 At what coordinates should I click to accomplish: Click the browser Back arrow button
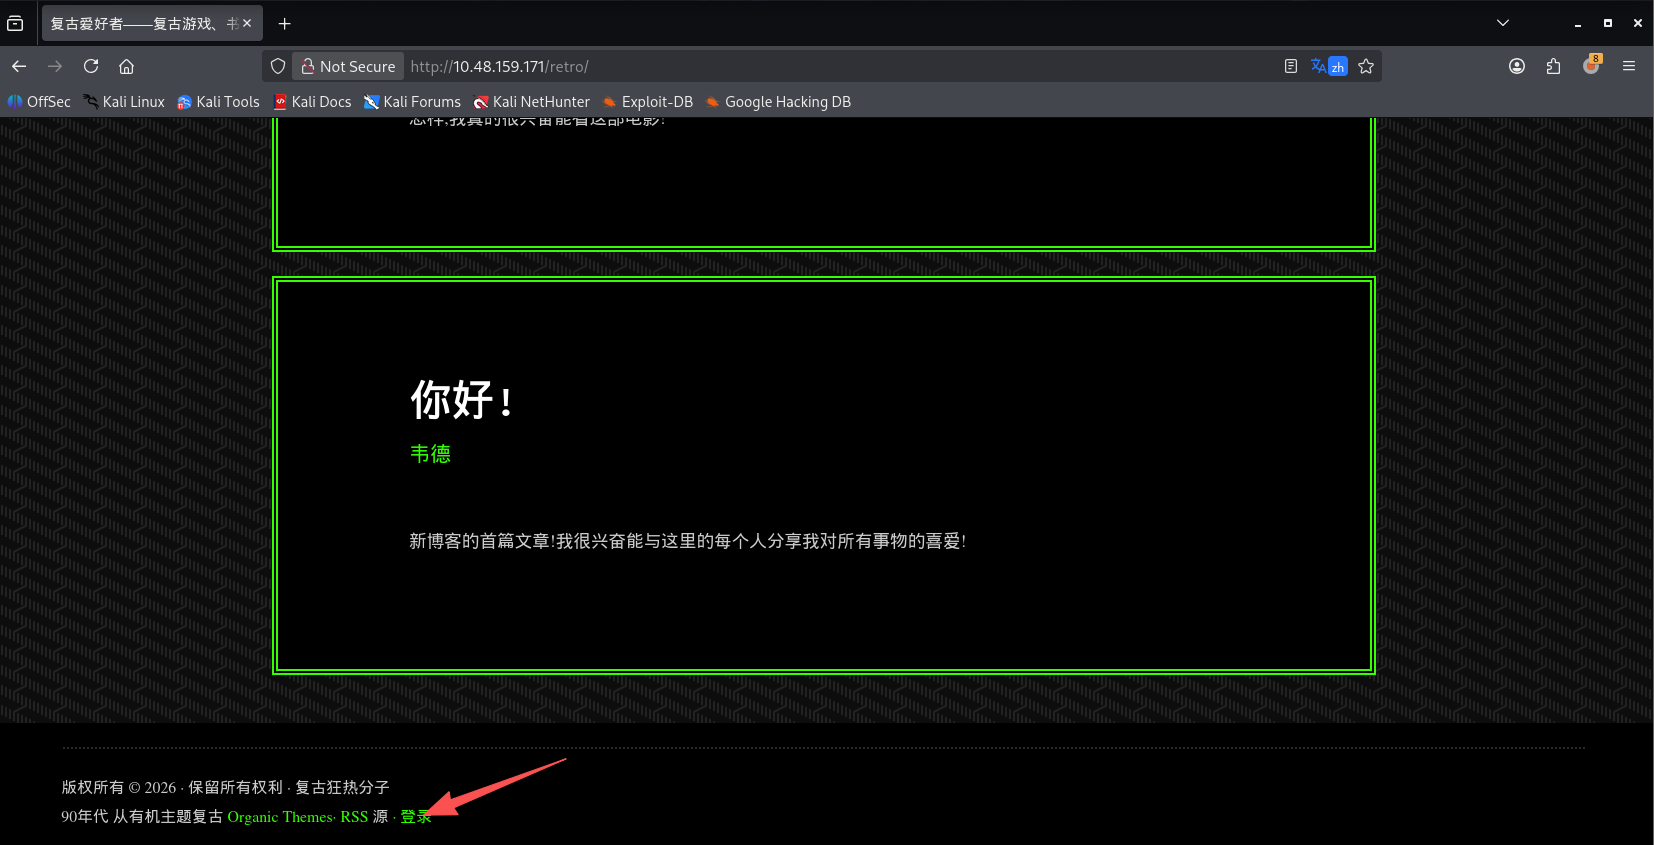[x=19, y=66]
